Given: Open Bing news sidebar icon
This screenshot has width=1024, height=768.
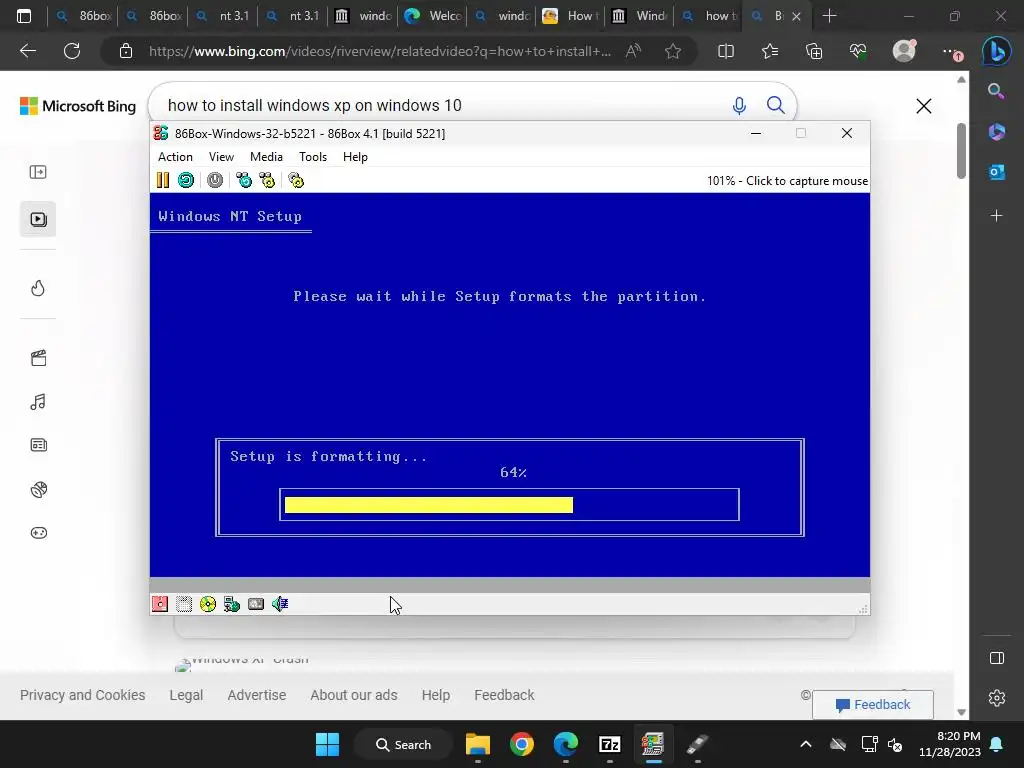Looking at the screenshot, I should pos(39,445).
